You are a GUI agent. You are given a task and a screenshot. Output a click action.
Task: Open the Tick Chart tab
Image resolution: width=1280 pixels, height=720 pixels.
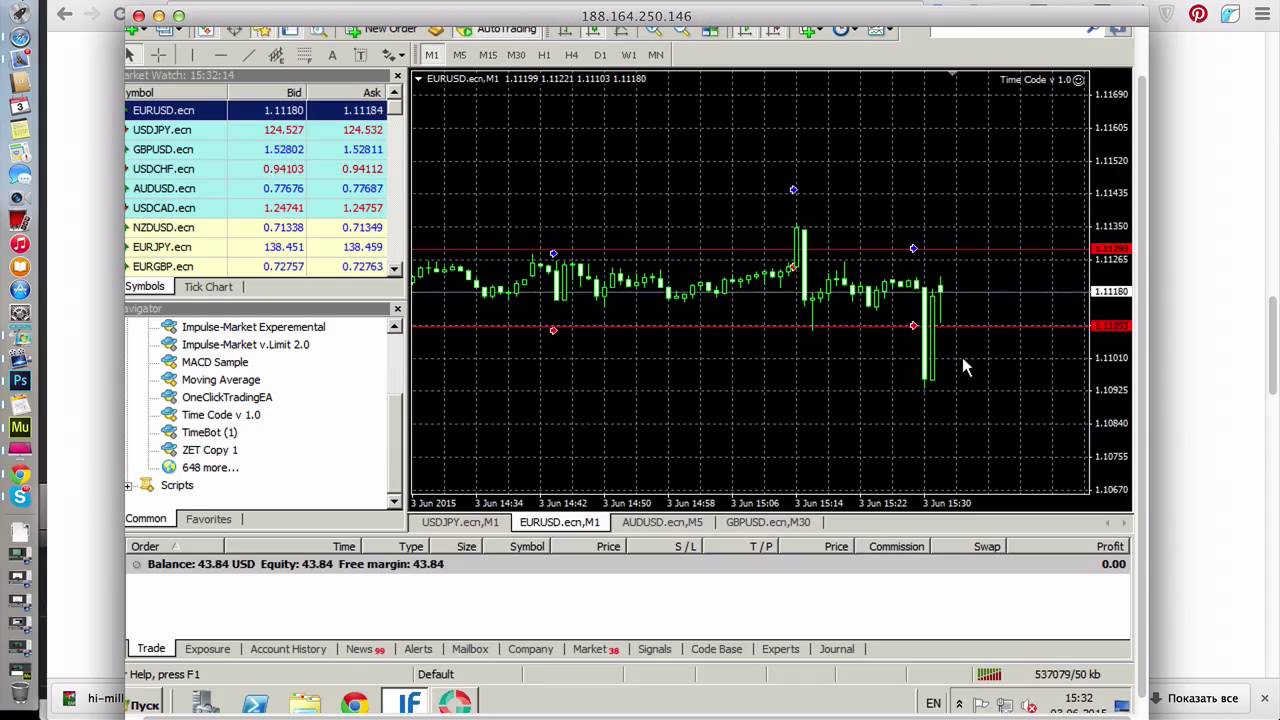(208, 287)
